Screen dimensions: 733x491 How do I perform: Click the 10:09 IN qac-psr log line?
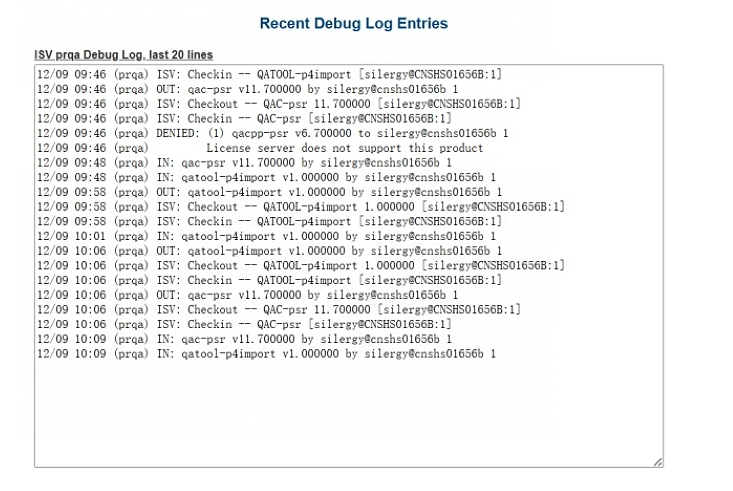point(243,339)
